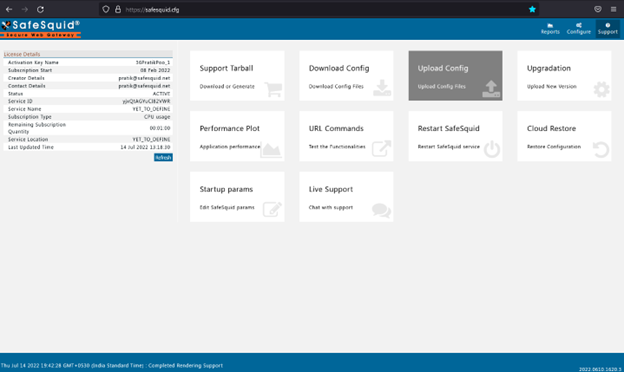Click the cart icon on Support Tarball

273,89
